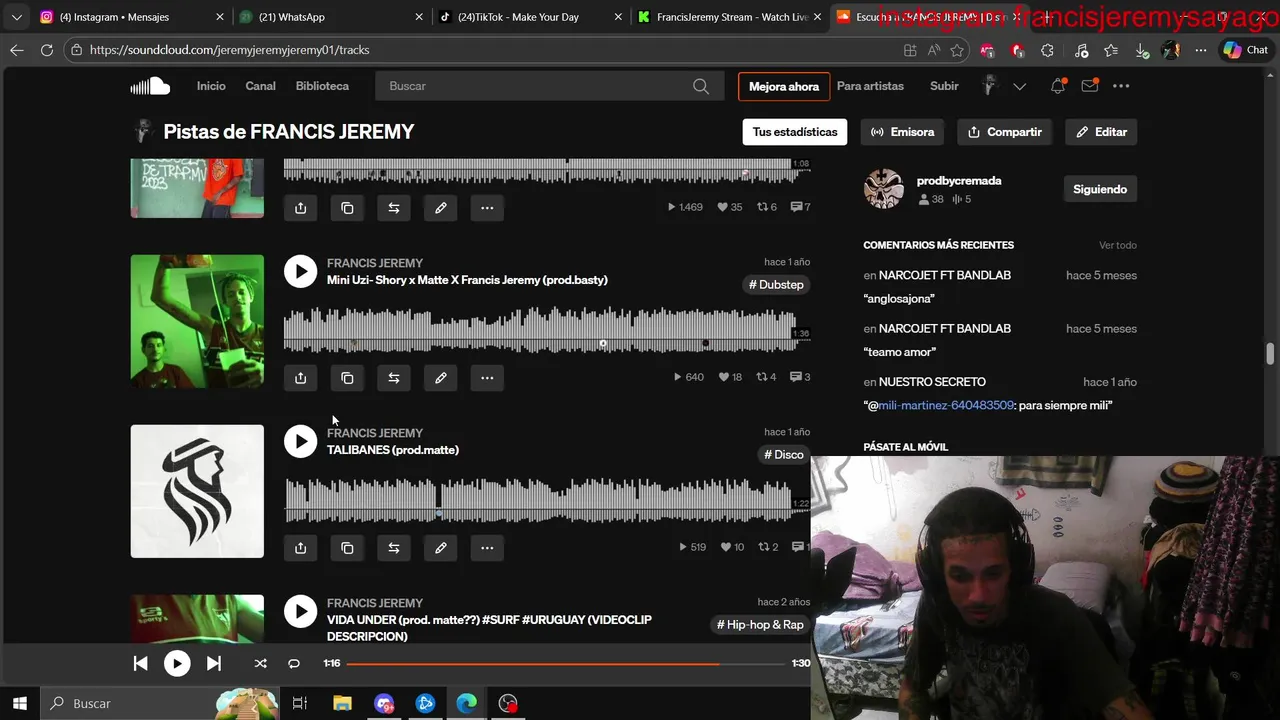
Task: Open Copilot Chat button
Action: [x=1245, y=50]
